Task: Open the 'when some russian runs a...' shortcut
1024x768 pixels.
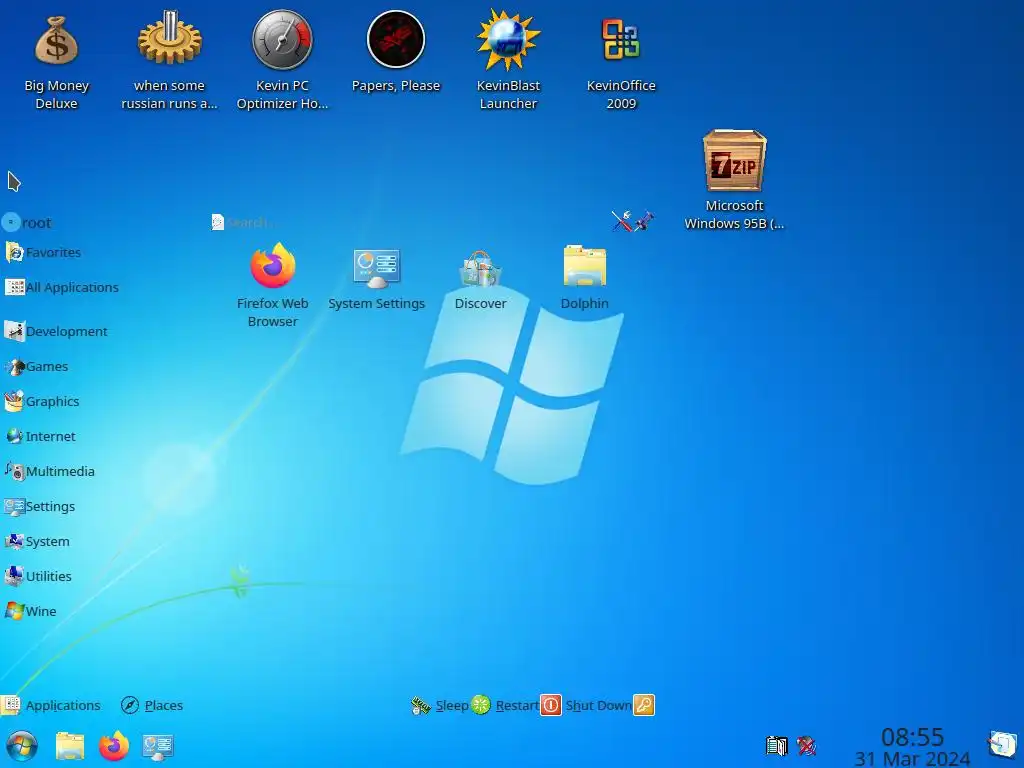Action: click(x=169, y=62)
